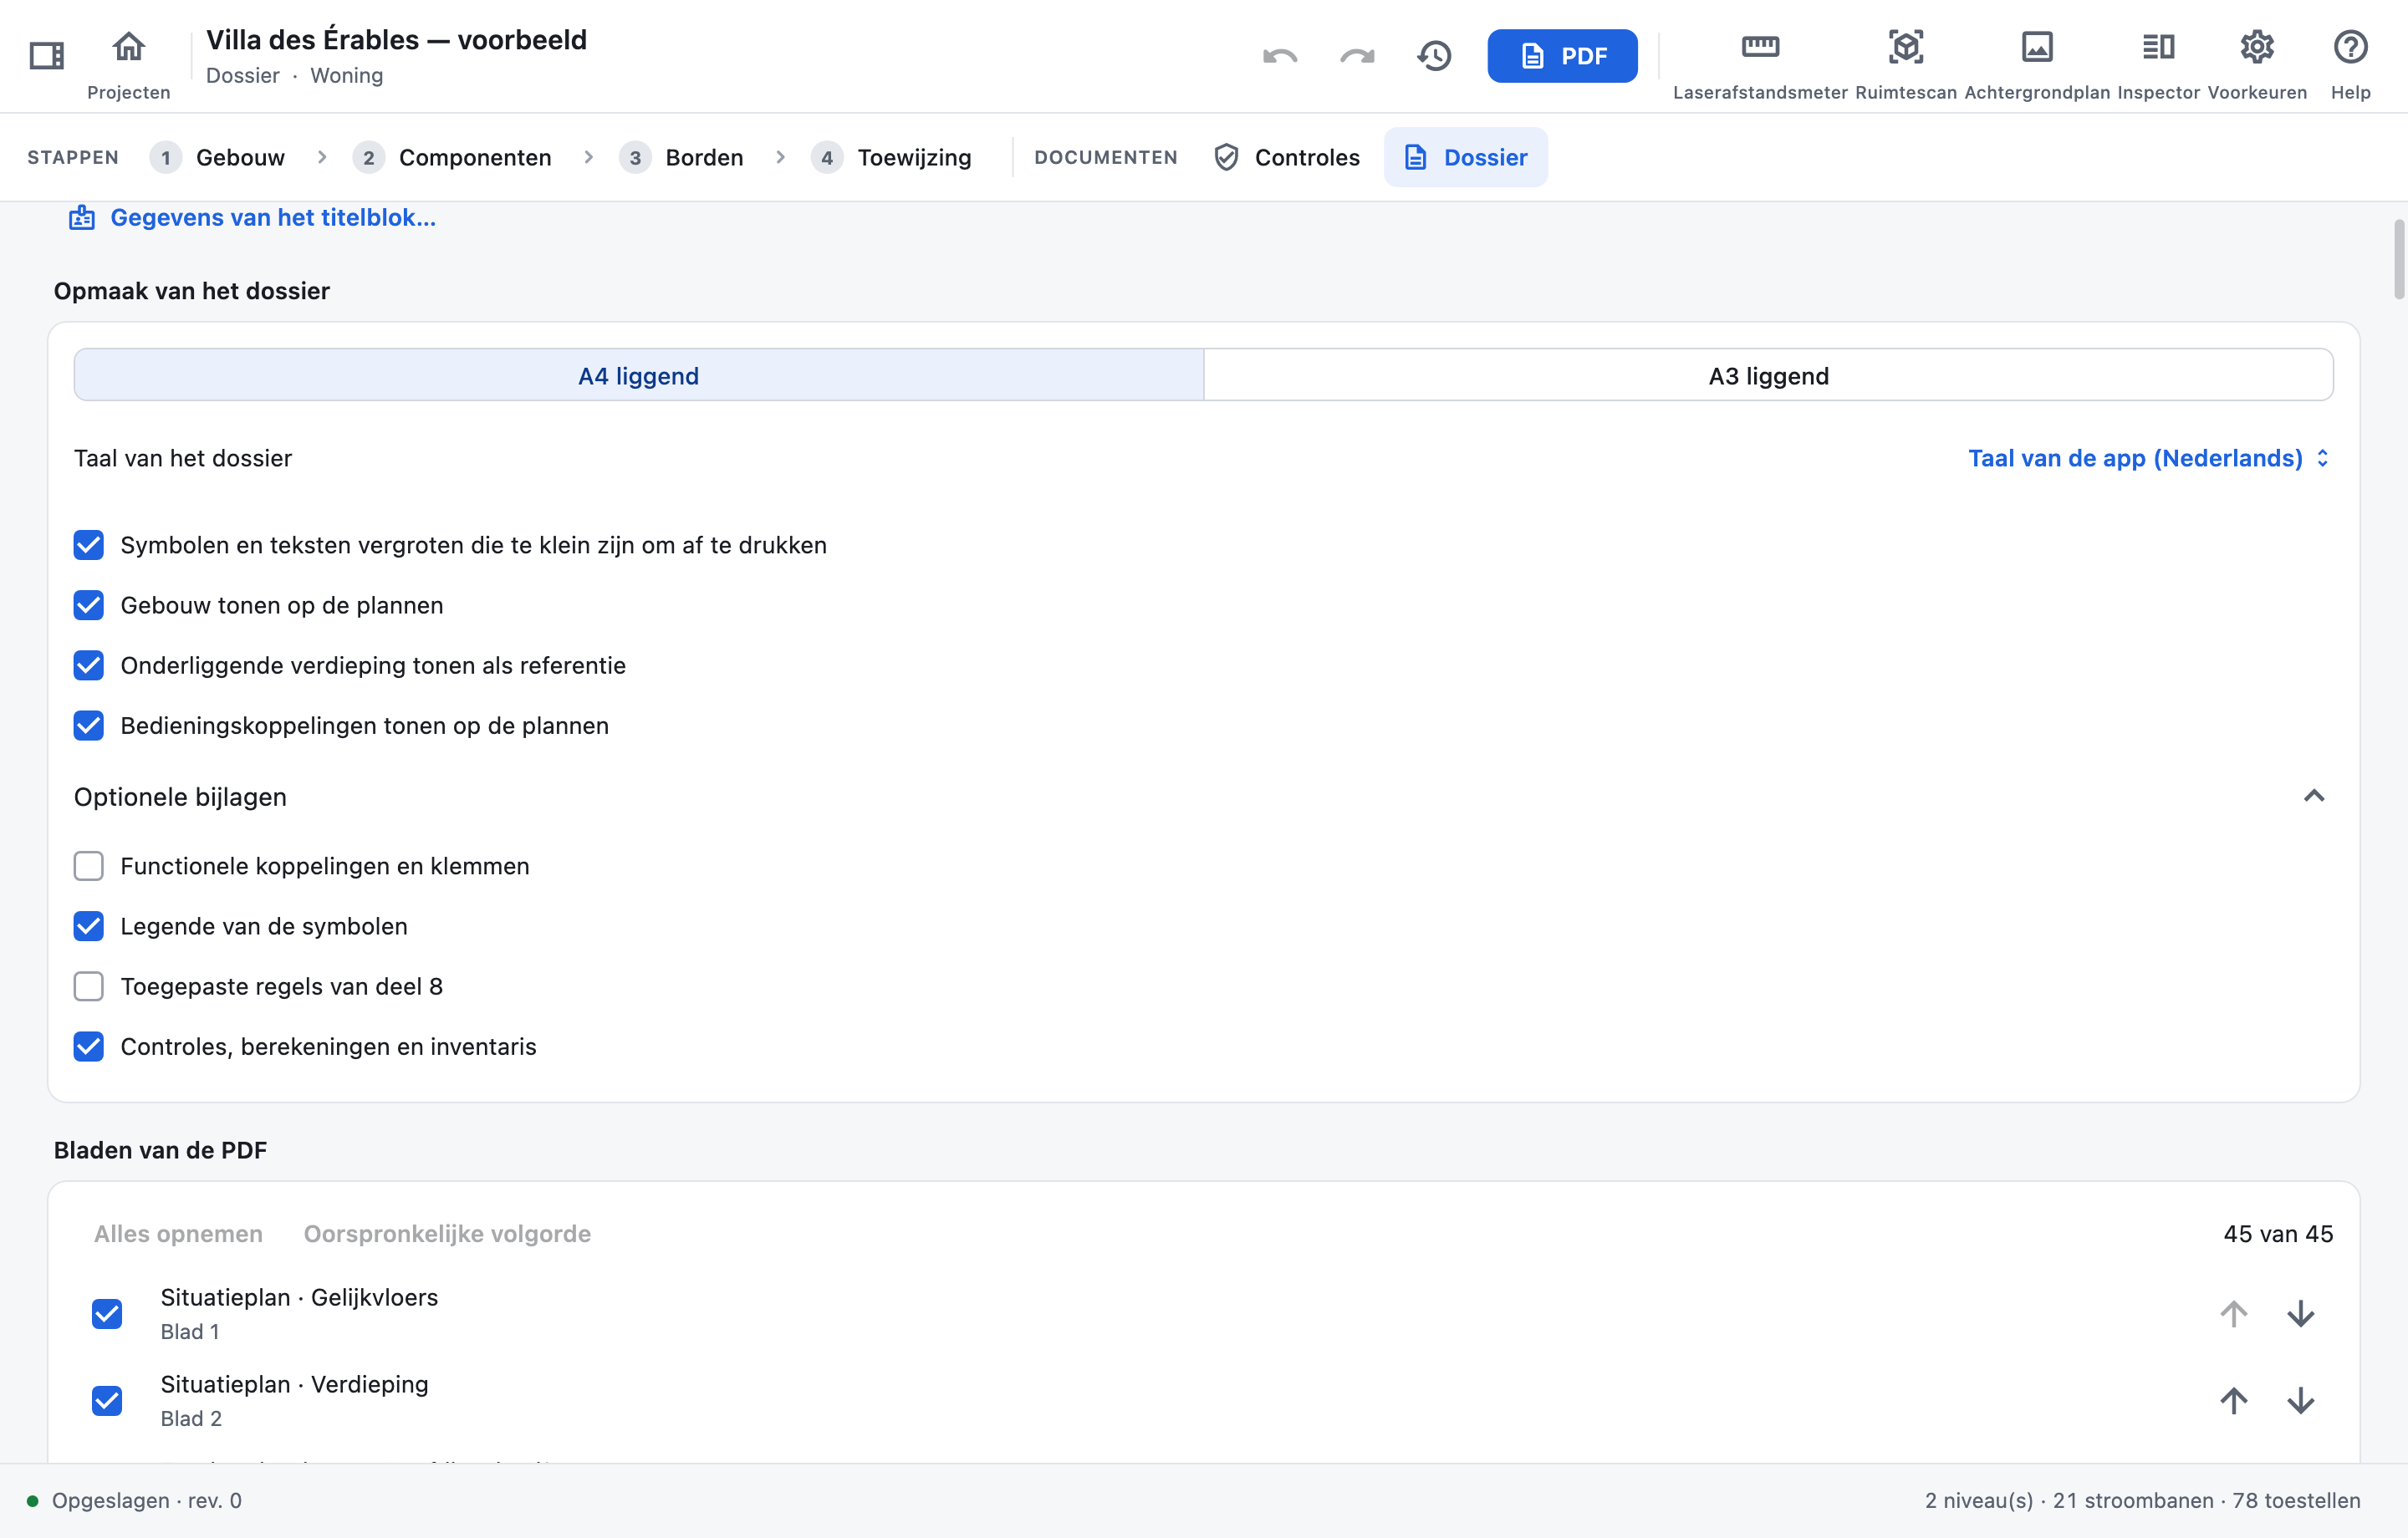Click Alles opnemen button

click(178, 1233)
